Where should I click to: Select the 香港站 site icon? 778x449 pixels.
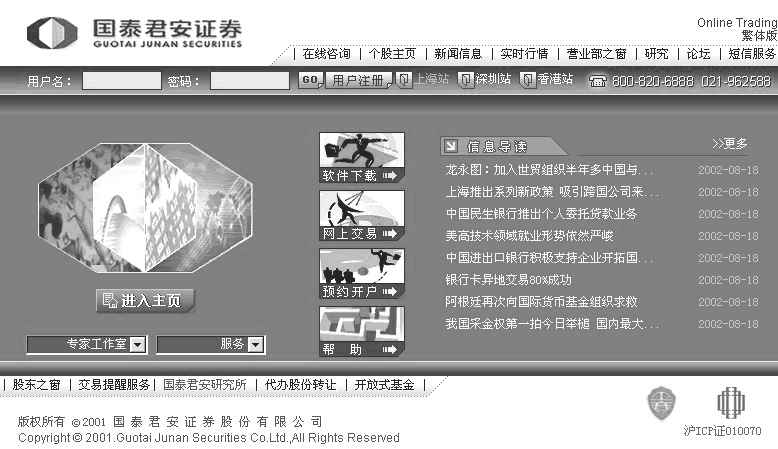528,80
